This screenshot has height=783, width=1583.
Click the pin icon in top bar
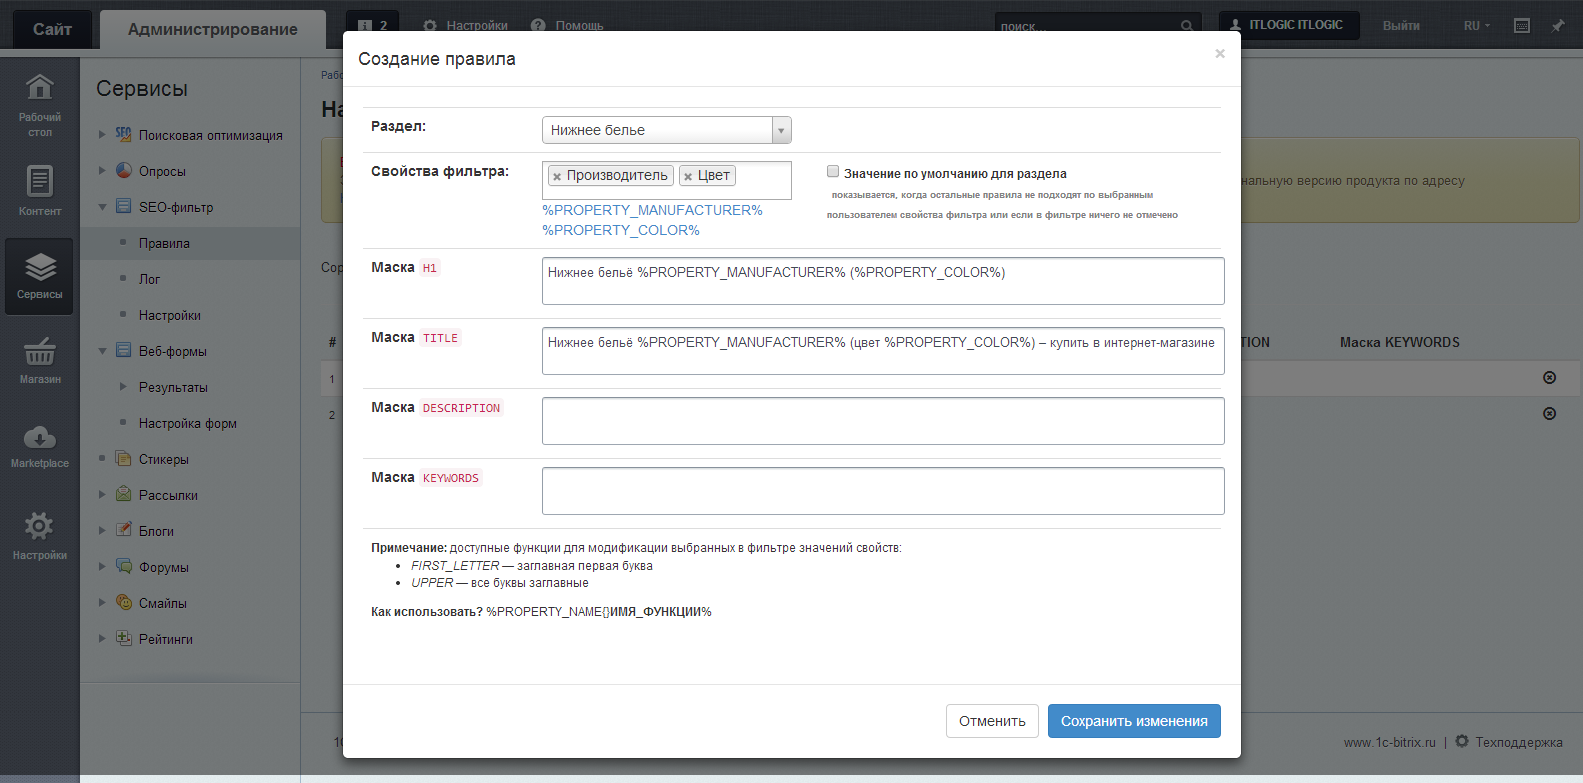tap(1558, 25)
